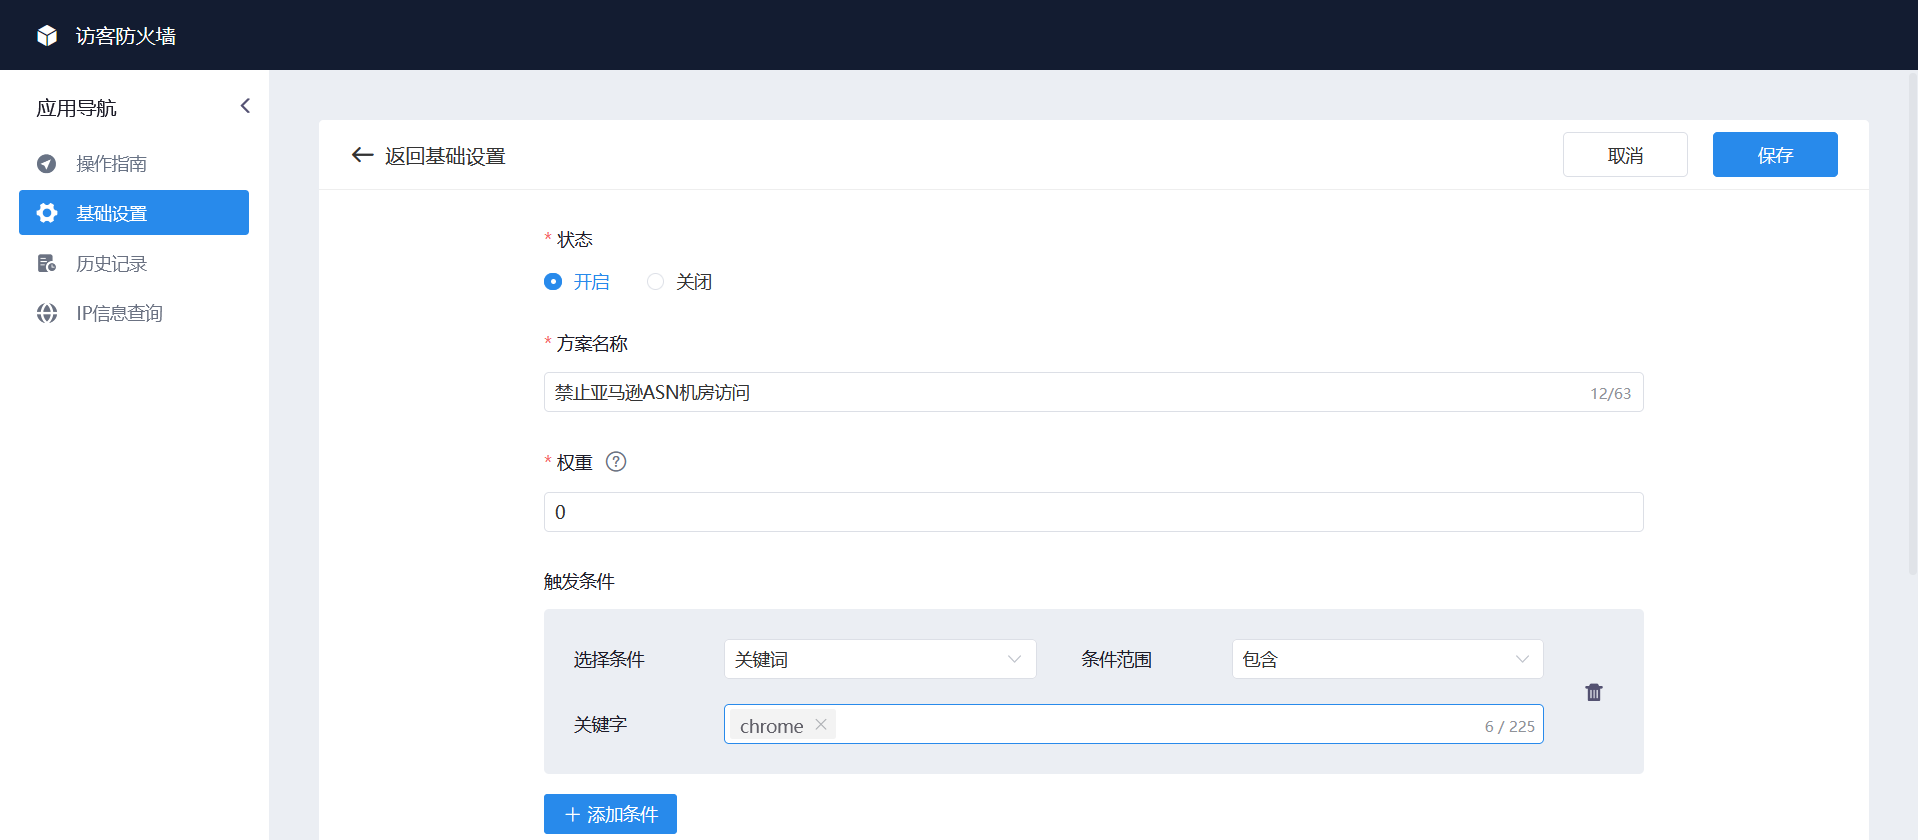
Task: Click the 访客防火墙 cube logo icon
Action: (47, 36)
